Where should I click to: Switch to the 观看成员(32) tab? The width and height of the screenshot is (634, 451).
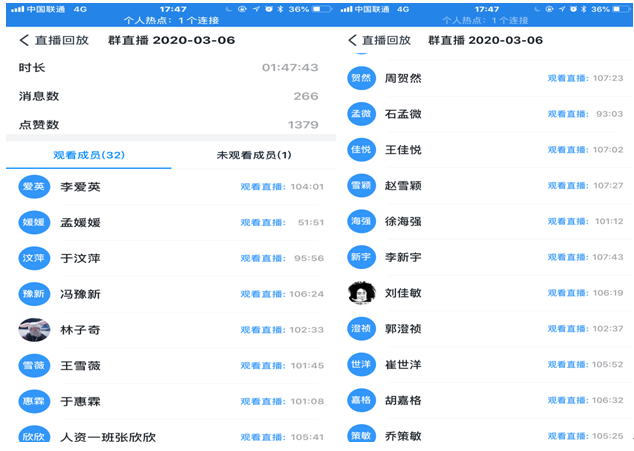(88, 155)
